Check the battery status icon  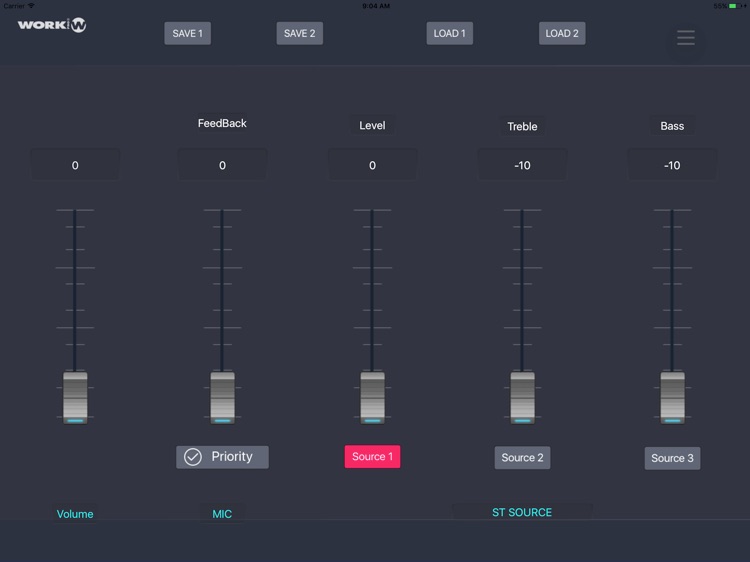(736, 6)
